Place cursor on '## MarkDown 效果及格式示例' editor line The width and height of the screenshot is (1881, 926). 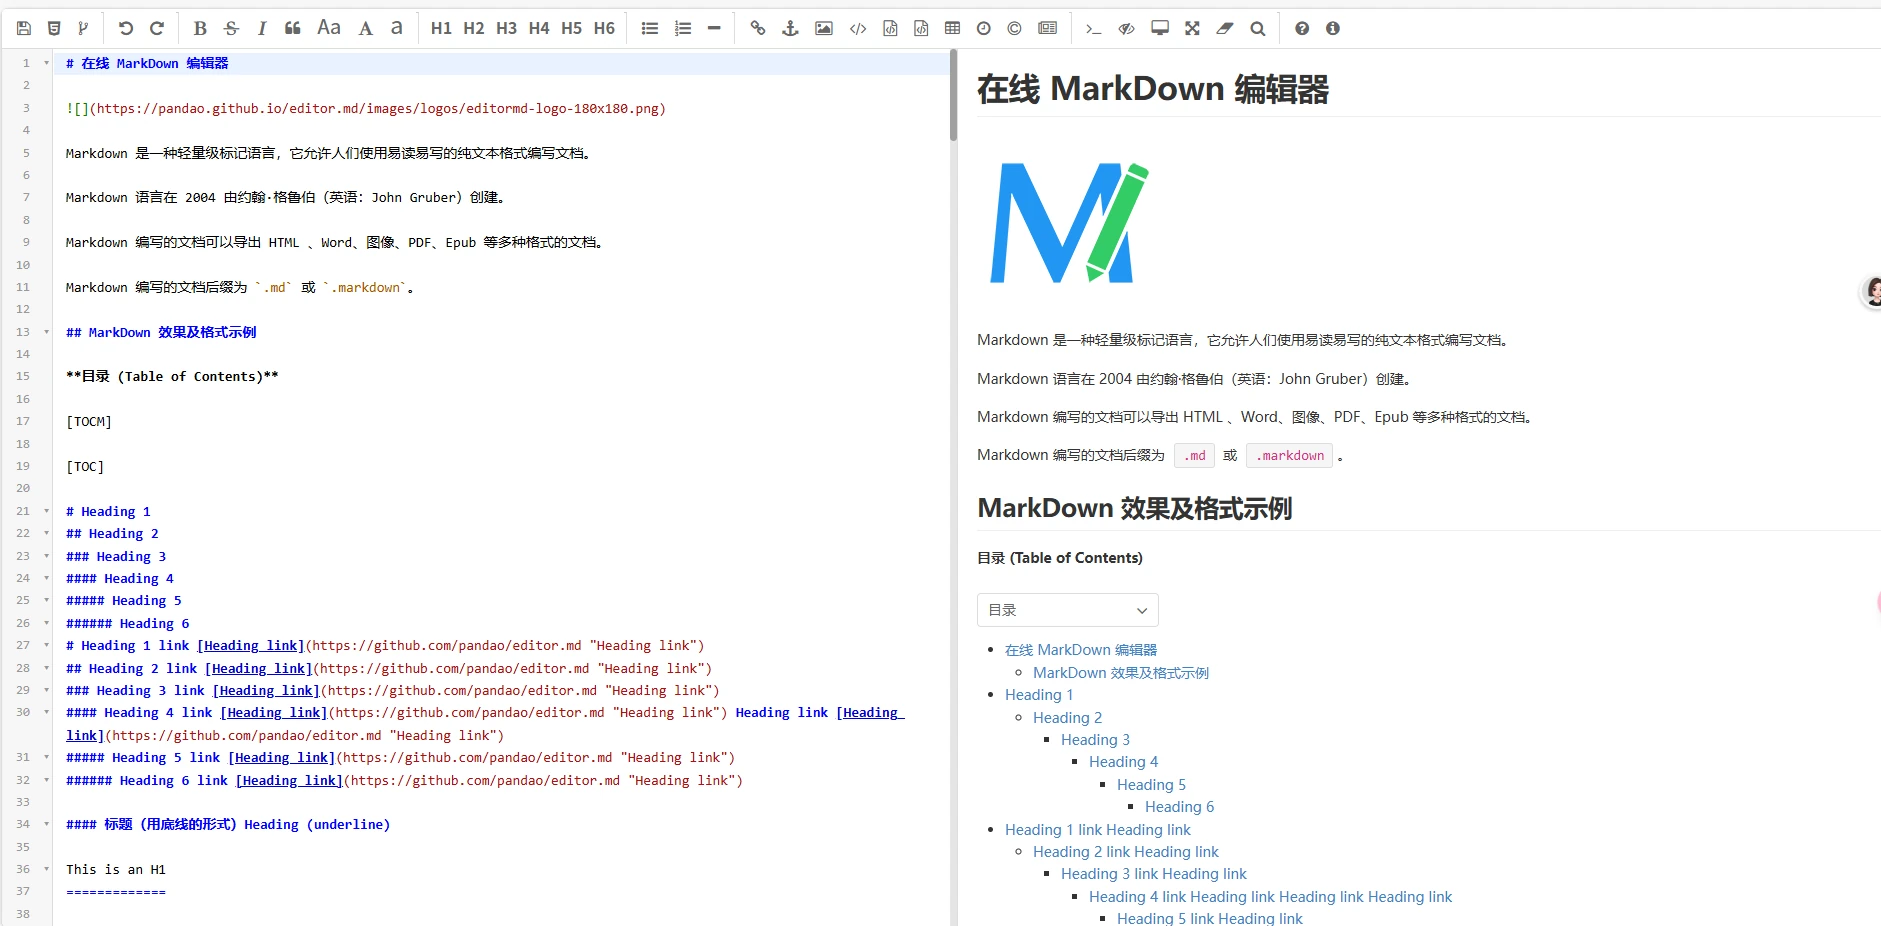click(x=161, y=332)
